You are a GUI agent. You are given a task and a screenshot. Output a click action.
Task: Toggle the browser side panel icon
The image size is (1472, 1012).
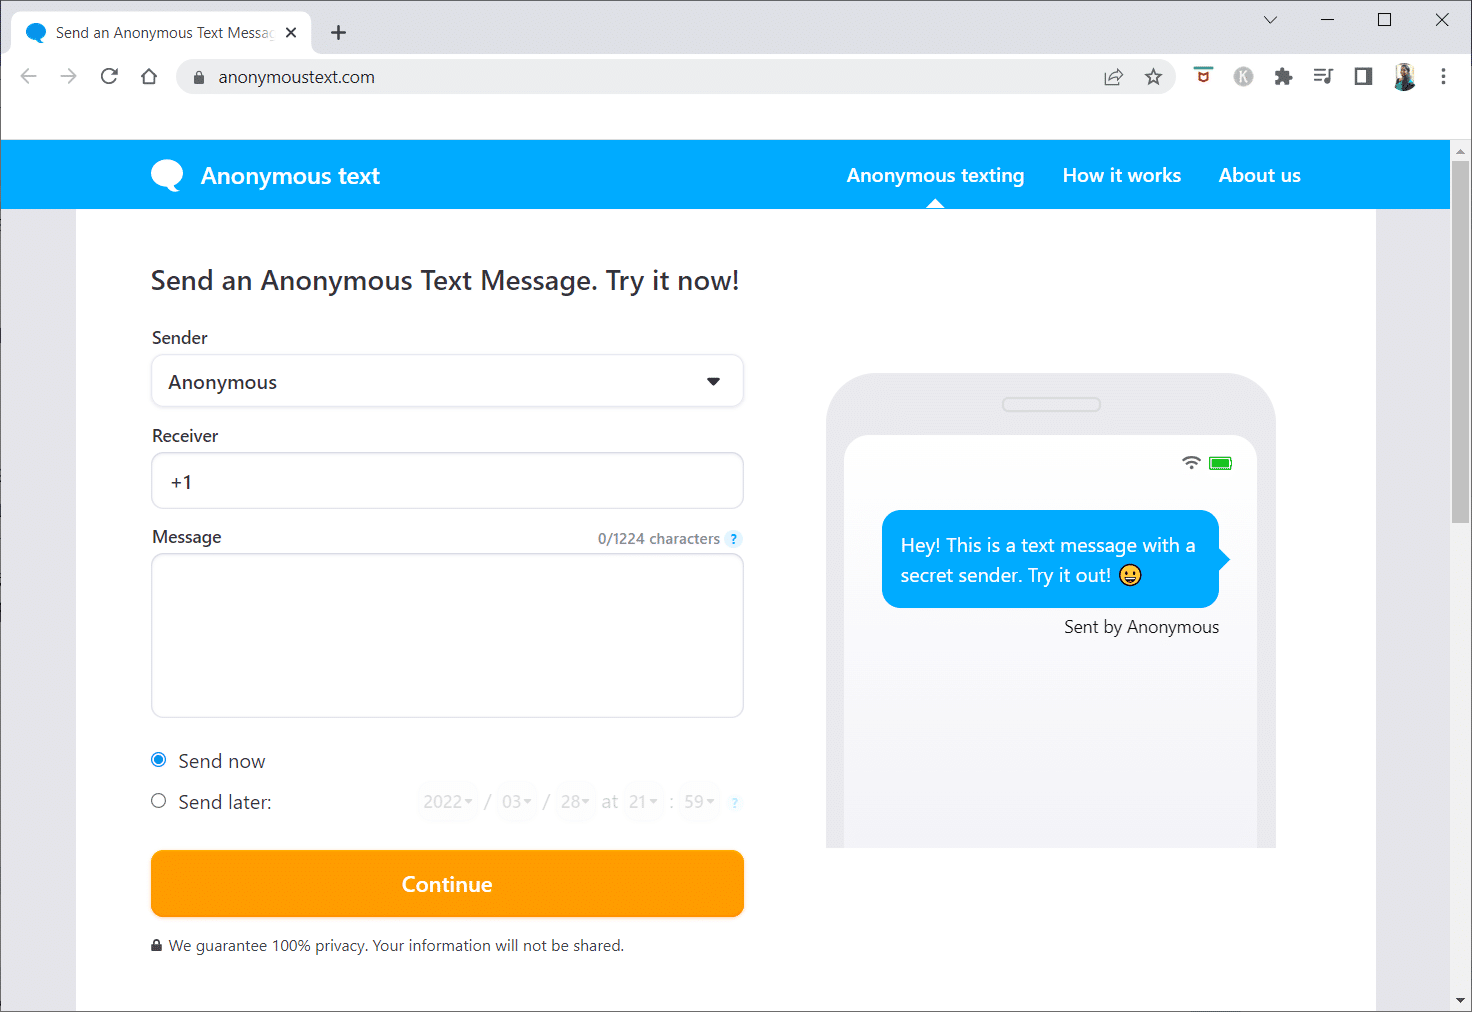click(x=1363, y=77)
